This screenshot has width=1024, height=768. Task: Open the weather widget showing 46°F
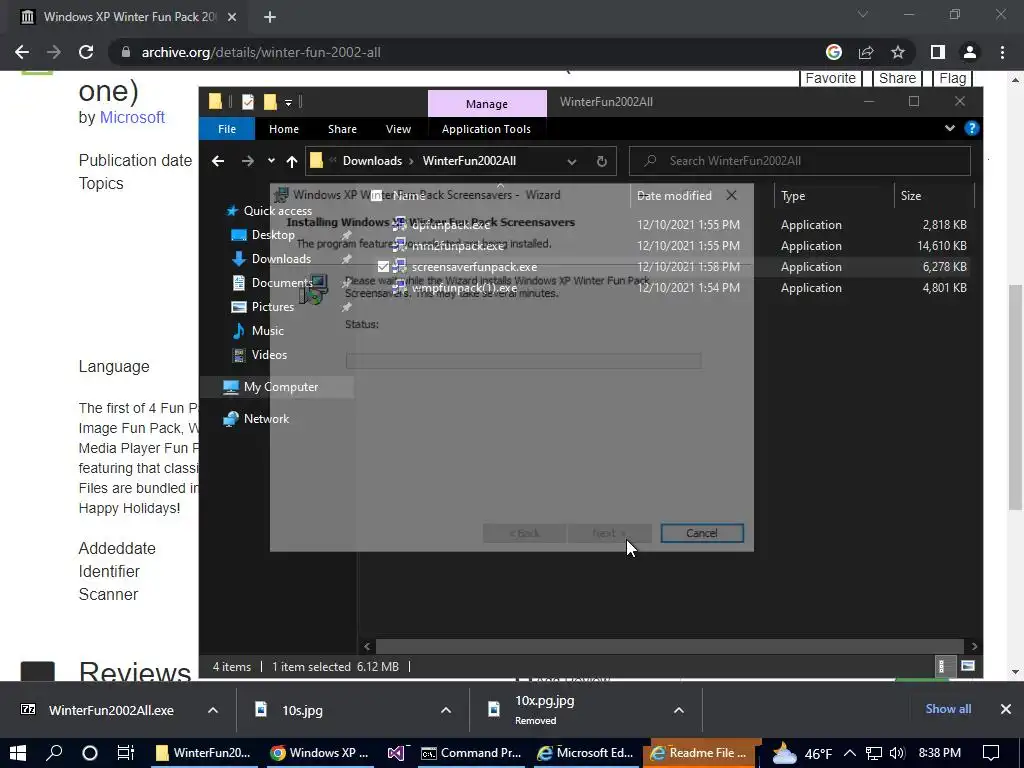802,753
